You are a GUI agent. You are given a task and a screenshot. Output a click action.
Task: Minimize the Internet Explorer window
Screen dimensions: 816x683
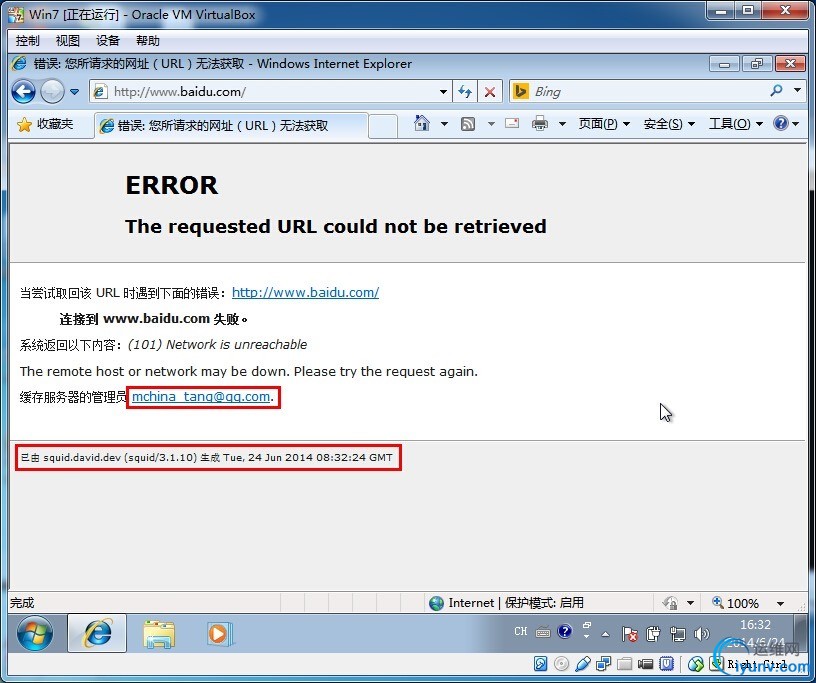pos(724,64)
